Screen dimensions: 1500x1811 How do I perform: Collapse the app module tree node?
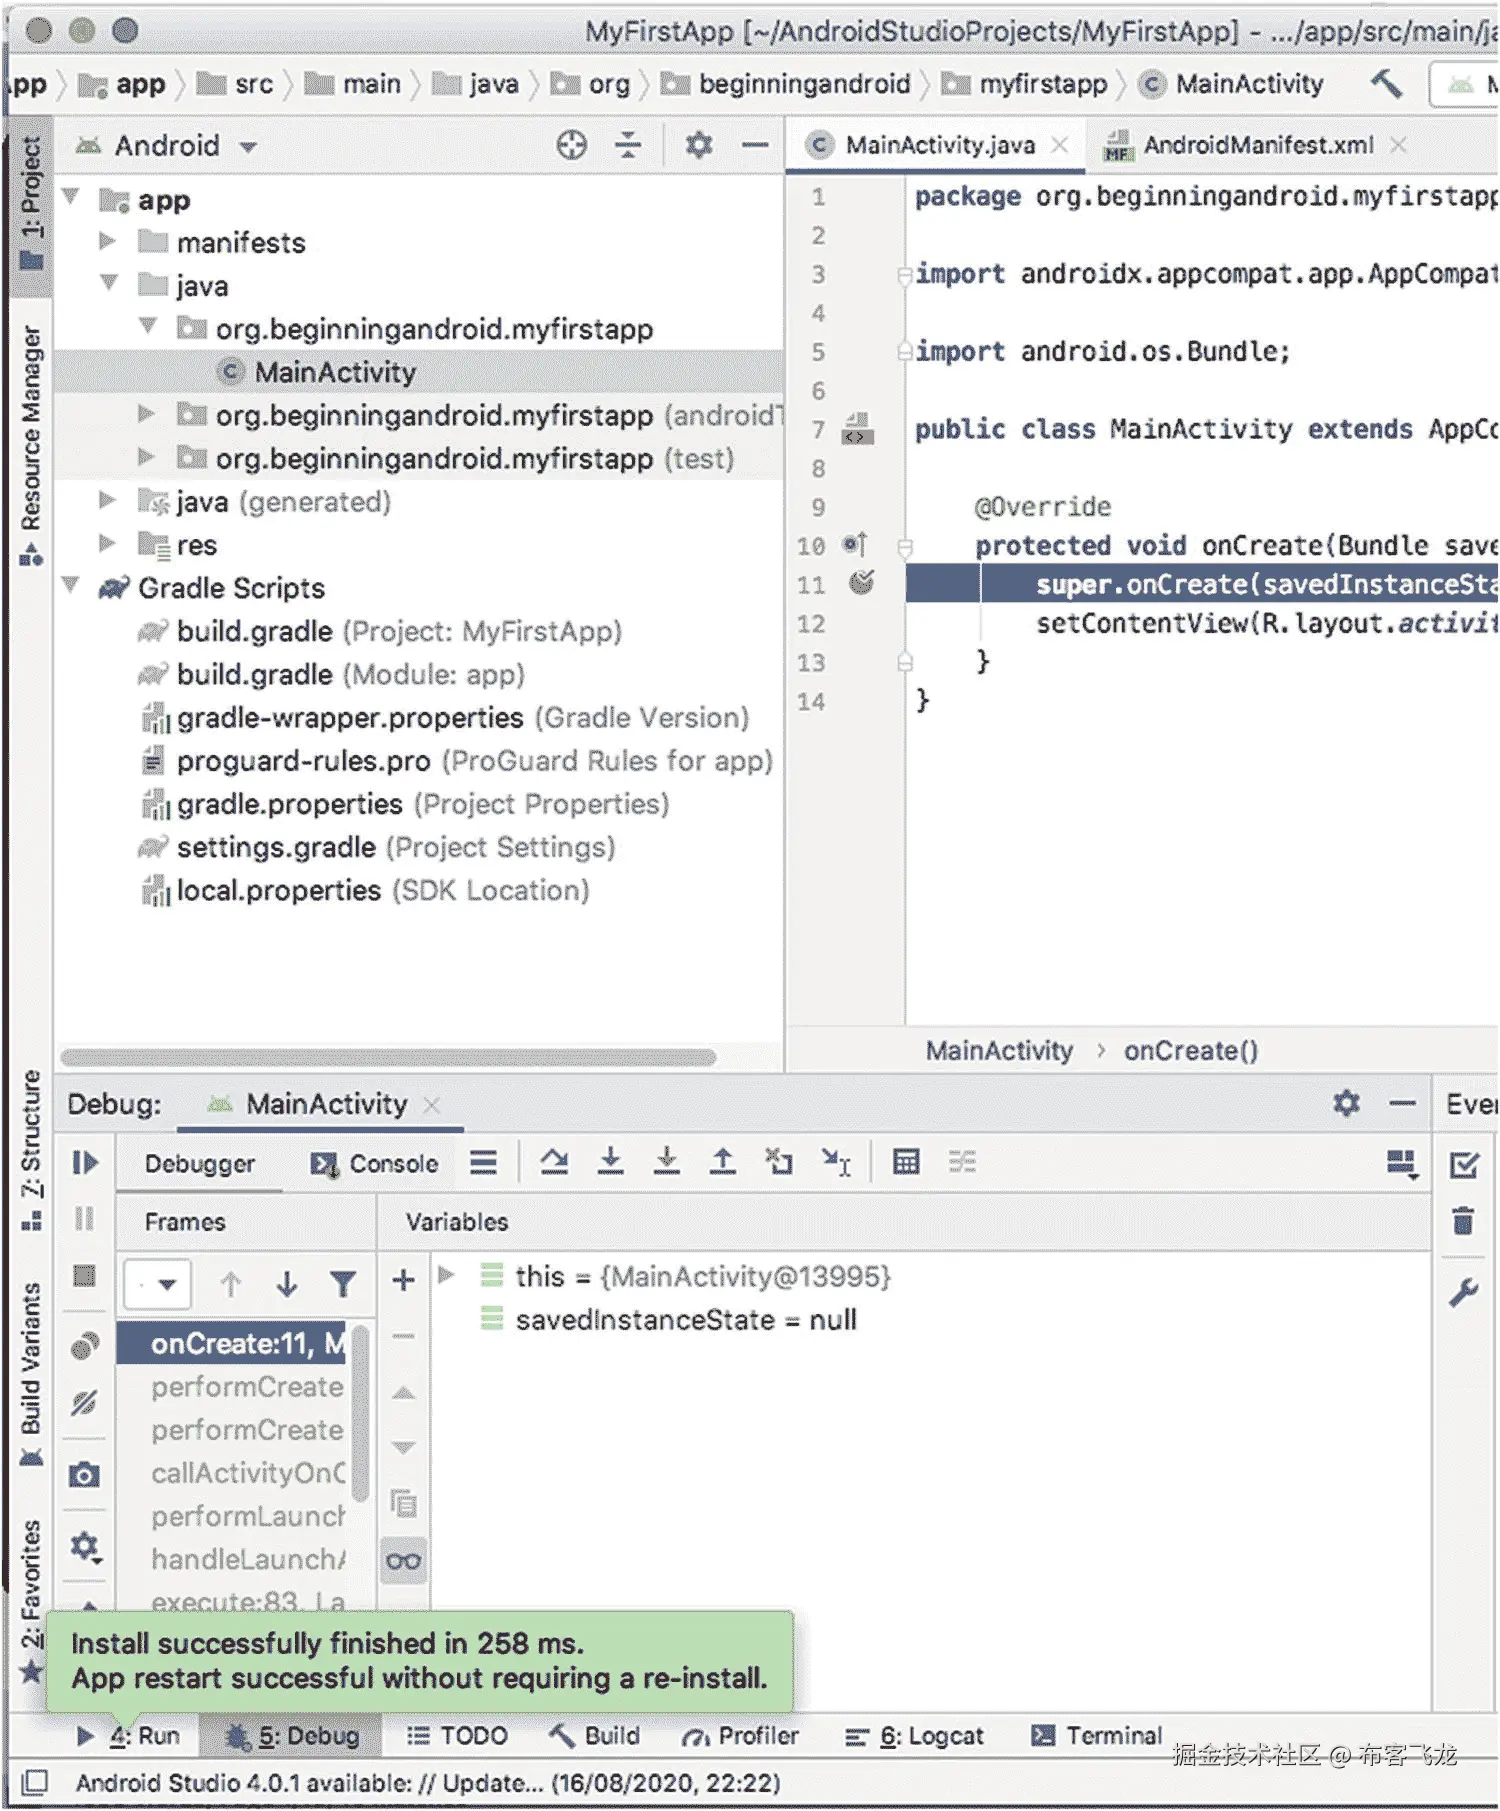click(x=71, y=197)
